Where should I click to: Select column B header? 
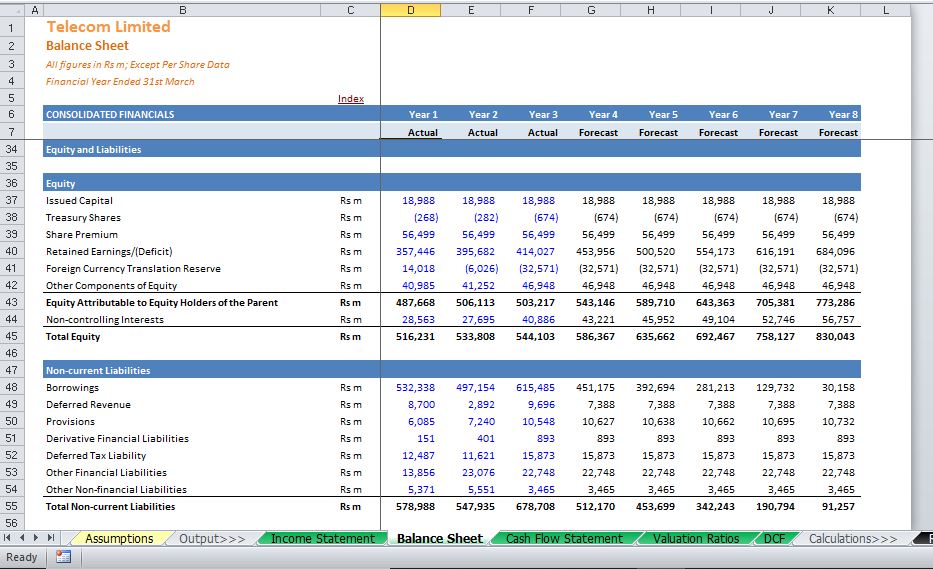click(x=182, y=10)
